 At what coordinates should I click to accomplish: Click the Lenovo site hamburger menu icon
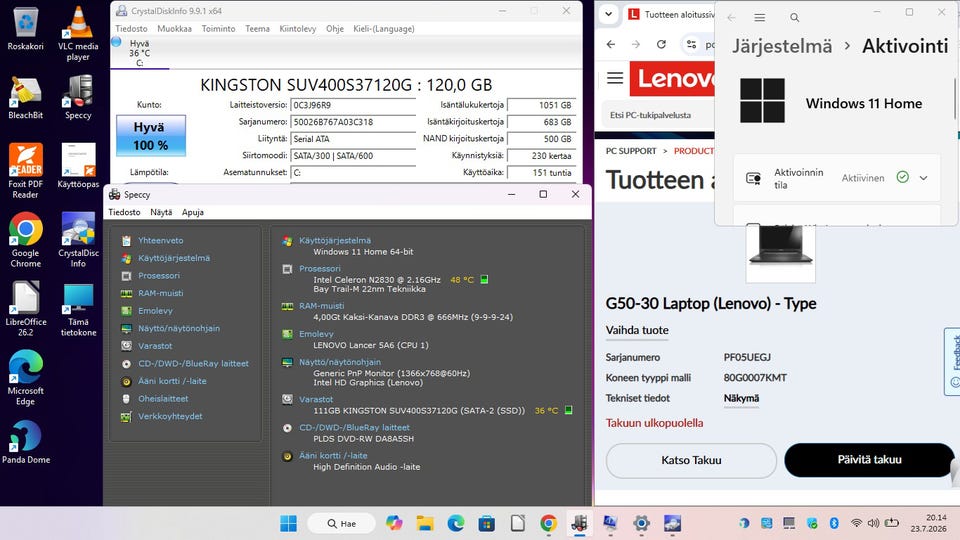click(615, 78)
